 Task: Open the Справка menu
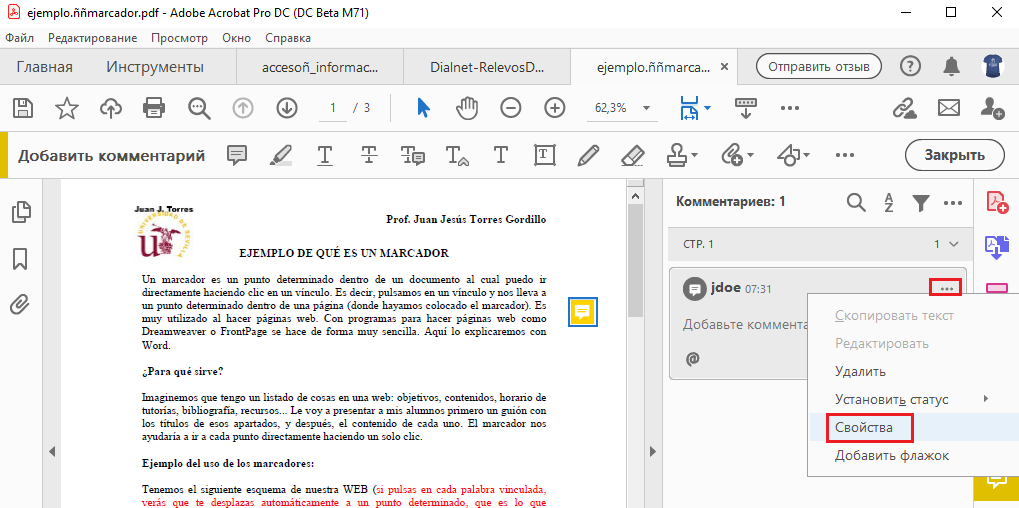tap(288, 38)
